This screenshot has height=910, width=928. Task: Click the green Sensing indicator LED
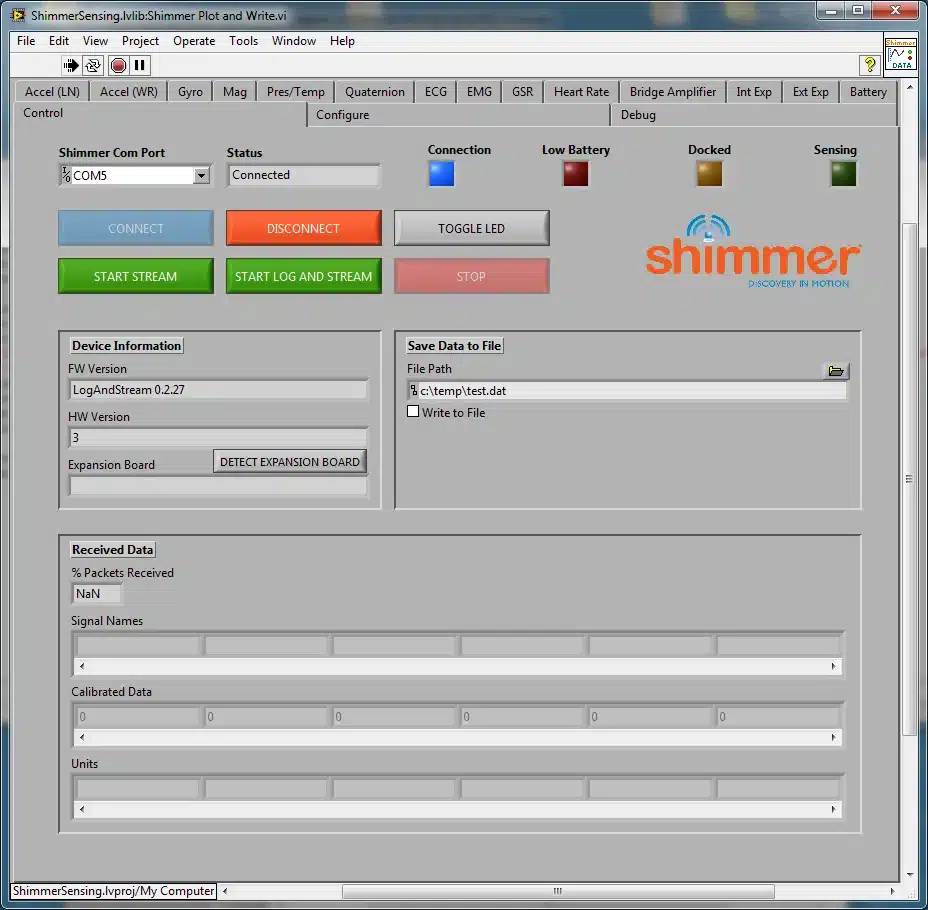tap(844, 174)
